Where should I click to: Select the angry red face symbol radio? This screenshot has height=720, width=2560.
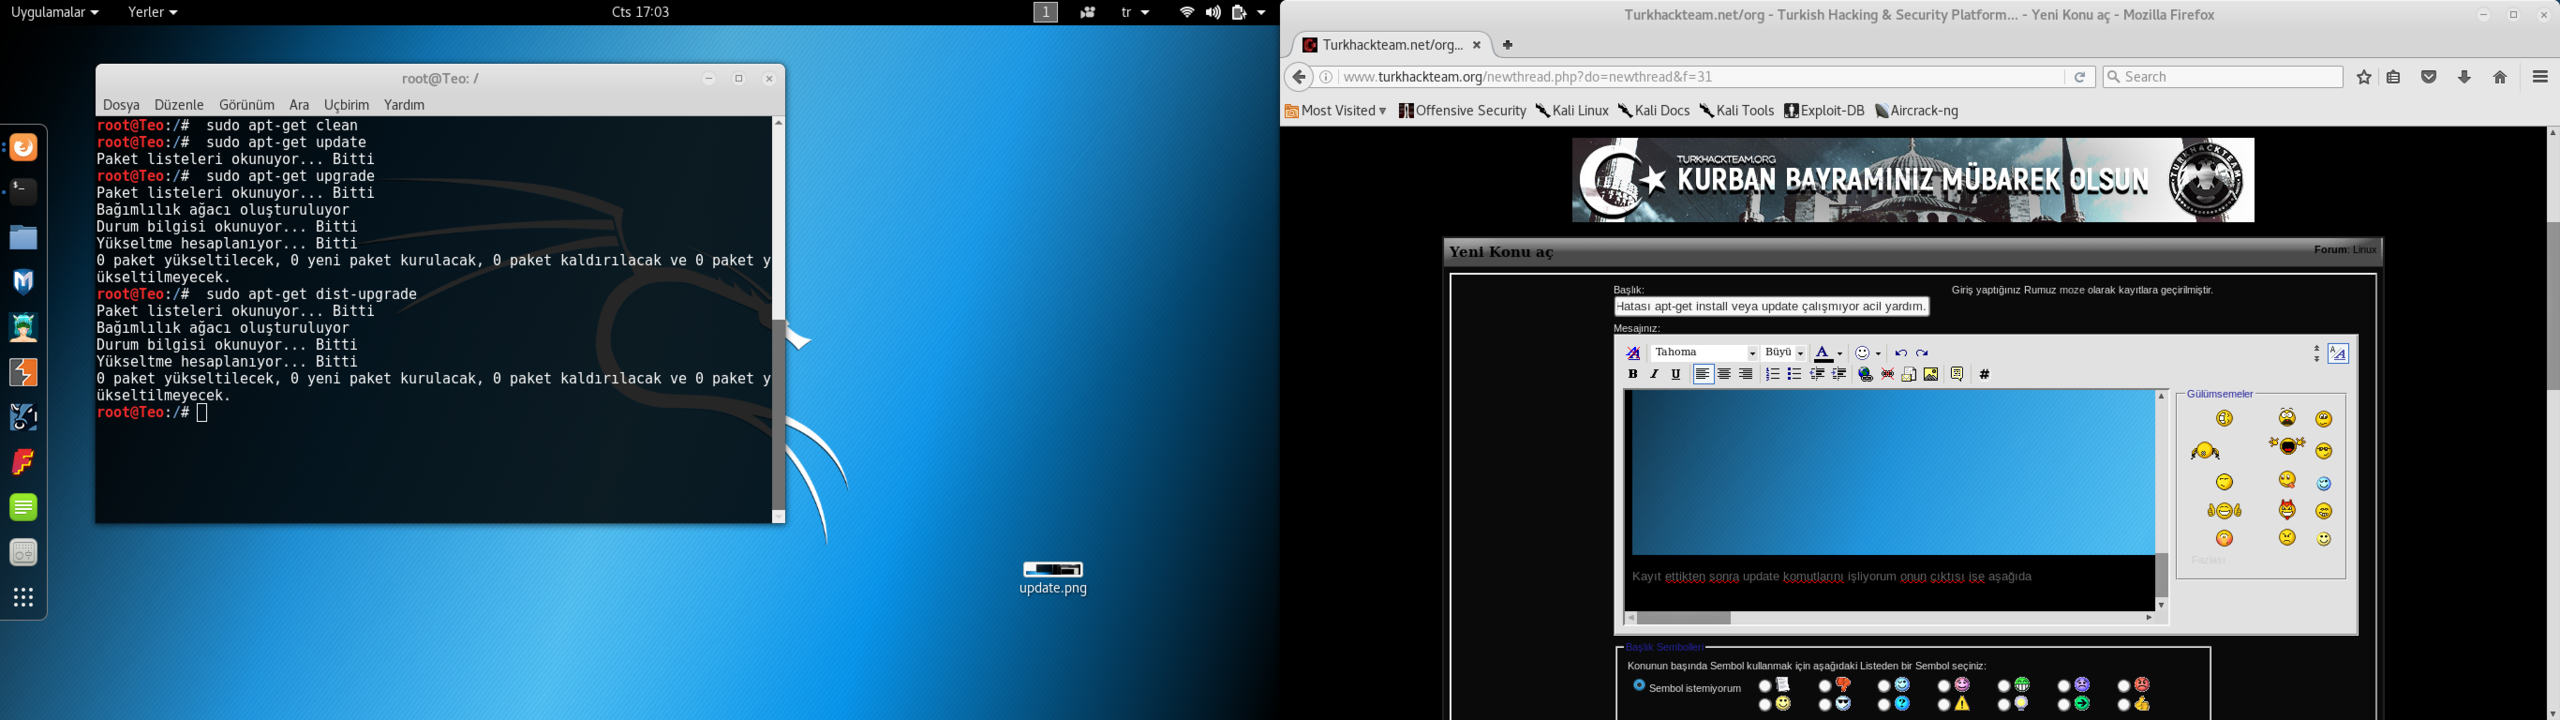tap(2124, 686)
